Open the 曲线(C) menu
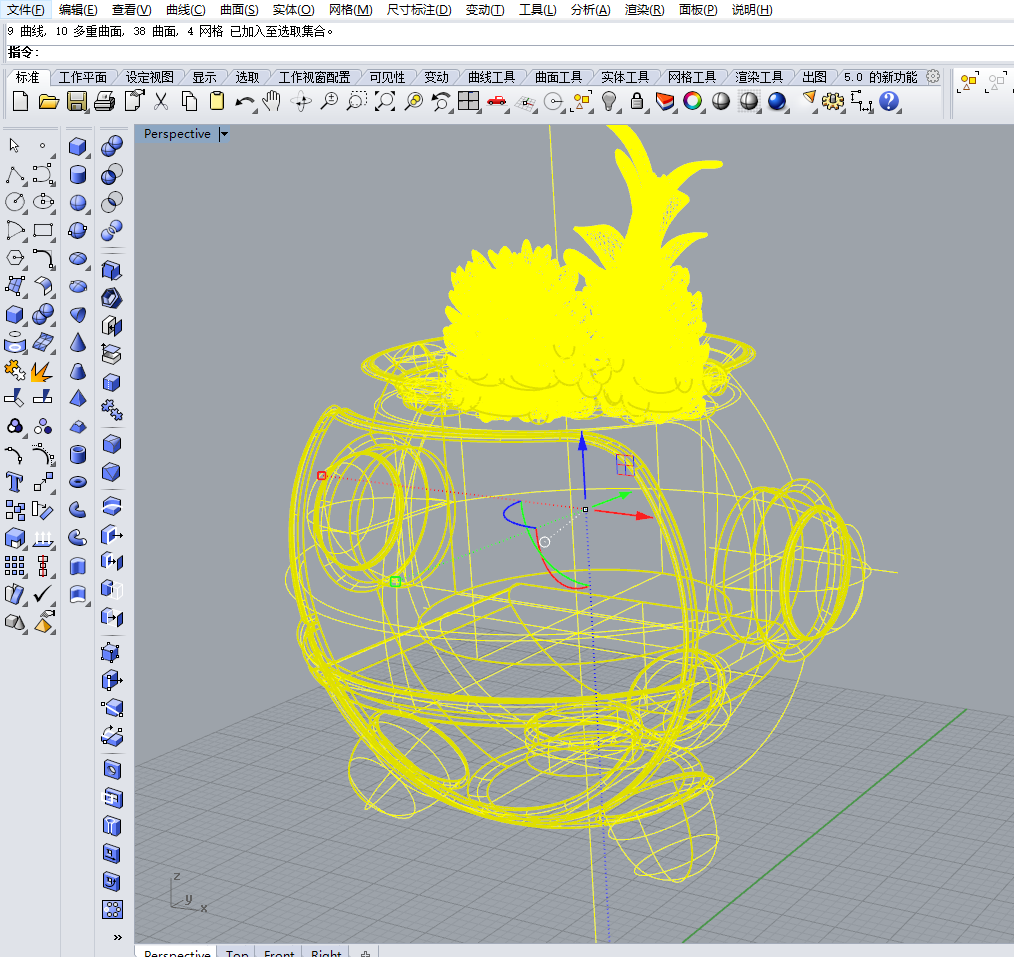Image resolution: width=1014 pixels, height=957 pixels. [186, 10]
